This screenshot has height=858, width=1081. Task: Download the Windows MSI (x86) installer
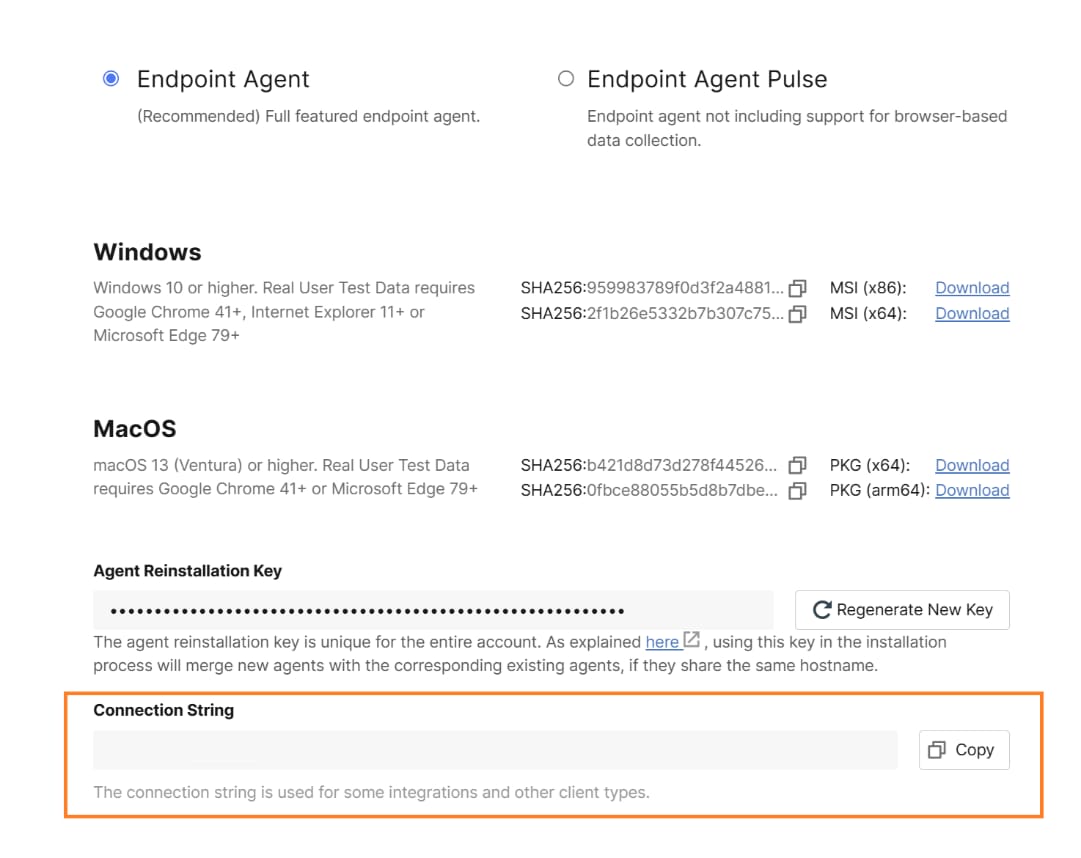(972, 288)
